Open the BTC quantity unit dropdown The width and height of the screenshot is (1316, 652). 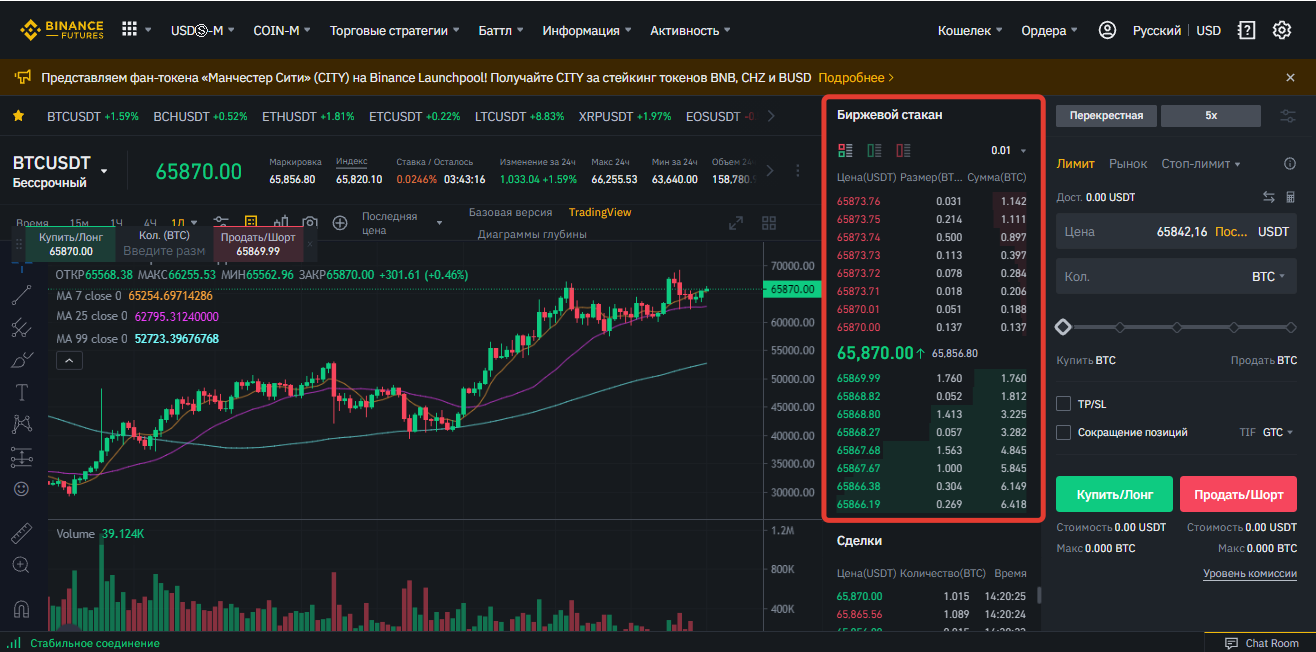pos(1269,277)
